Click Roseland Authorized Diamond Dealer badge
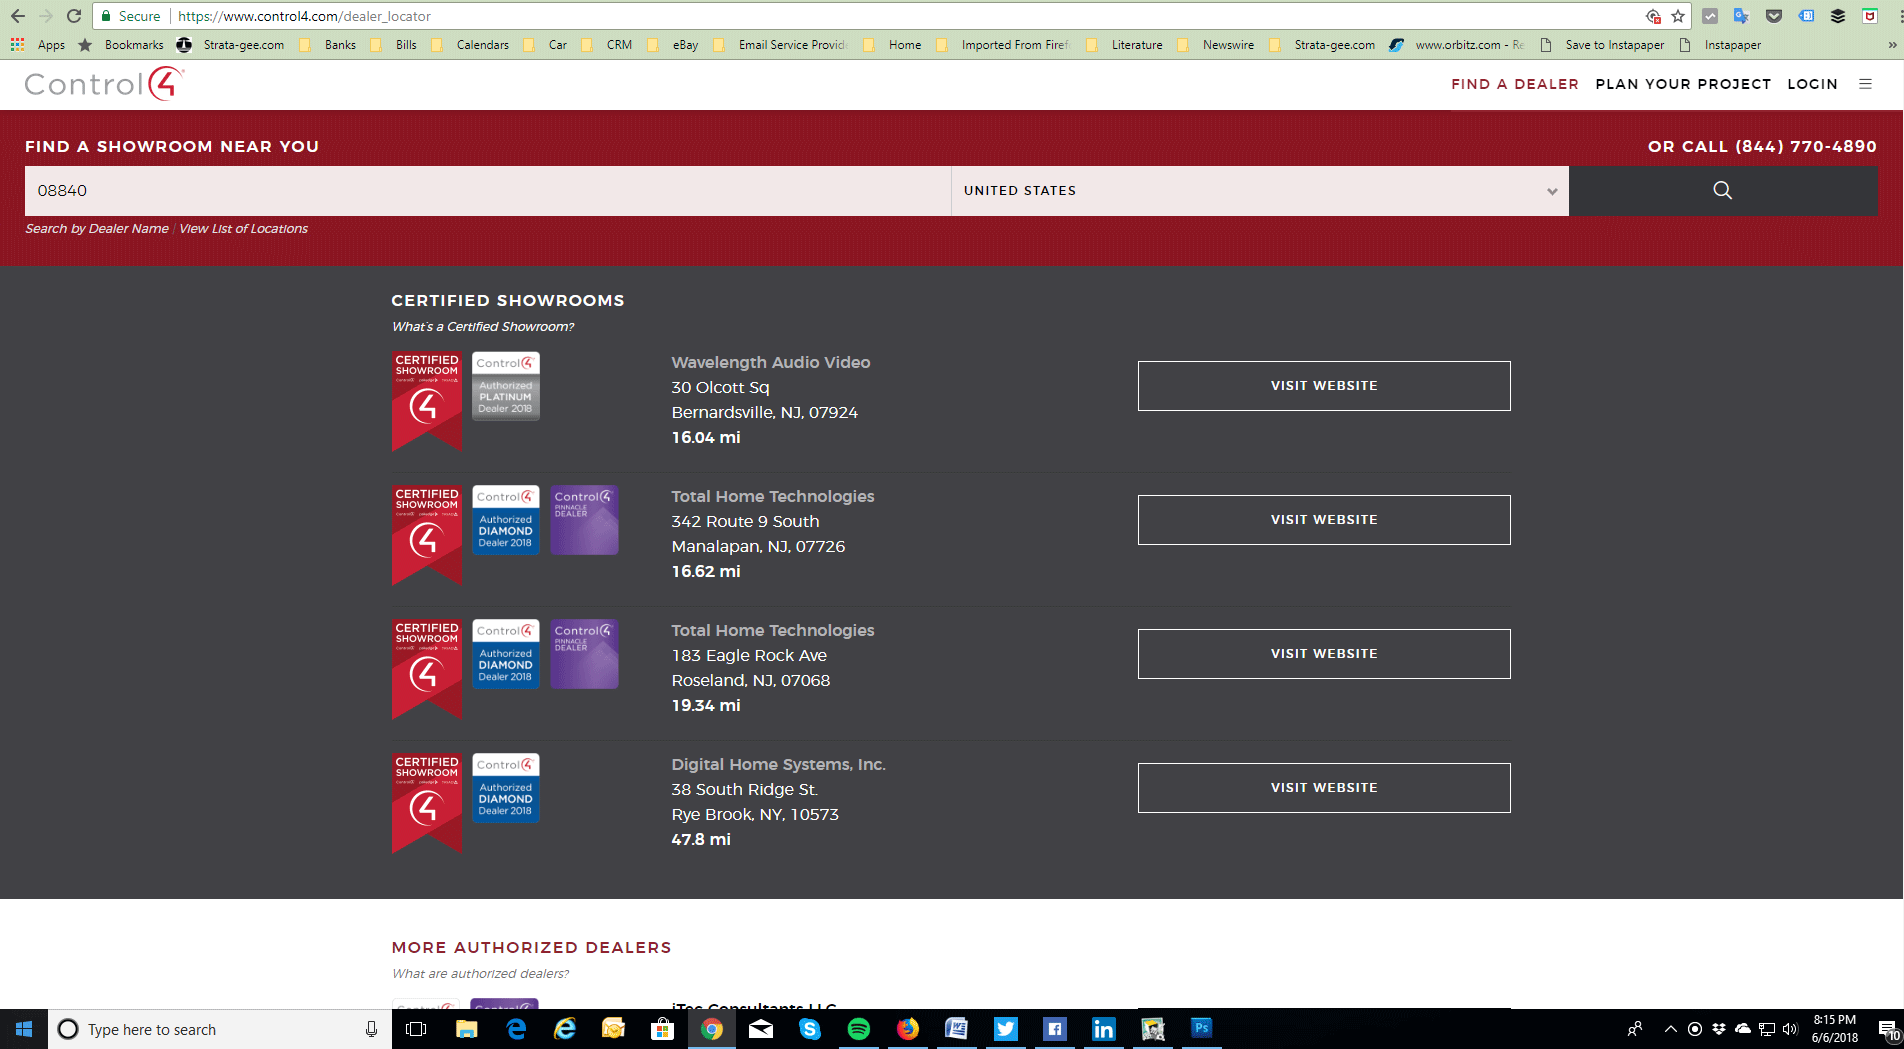Screen dimensions: 1904x1049 coord(506,654)
